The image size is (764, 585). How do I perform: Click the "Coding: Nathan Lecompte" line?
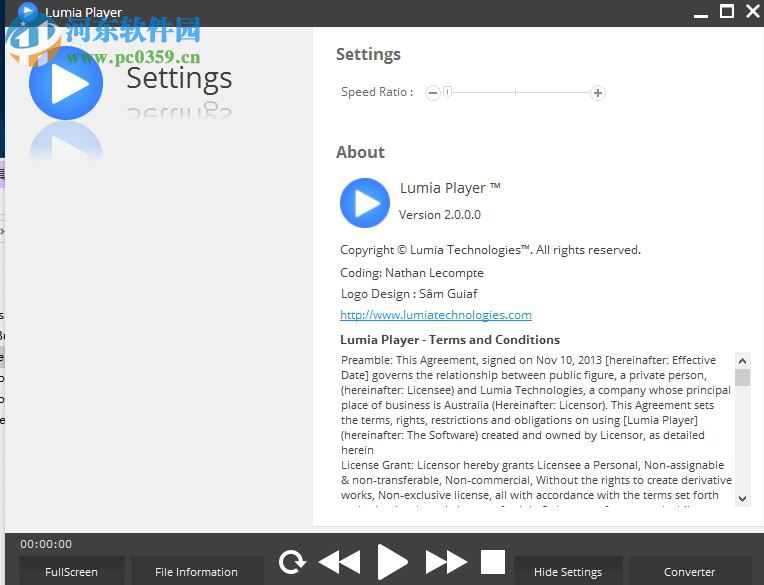(412, 273)
